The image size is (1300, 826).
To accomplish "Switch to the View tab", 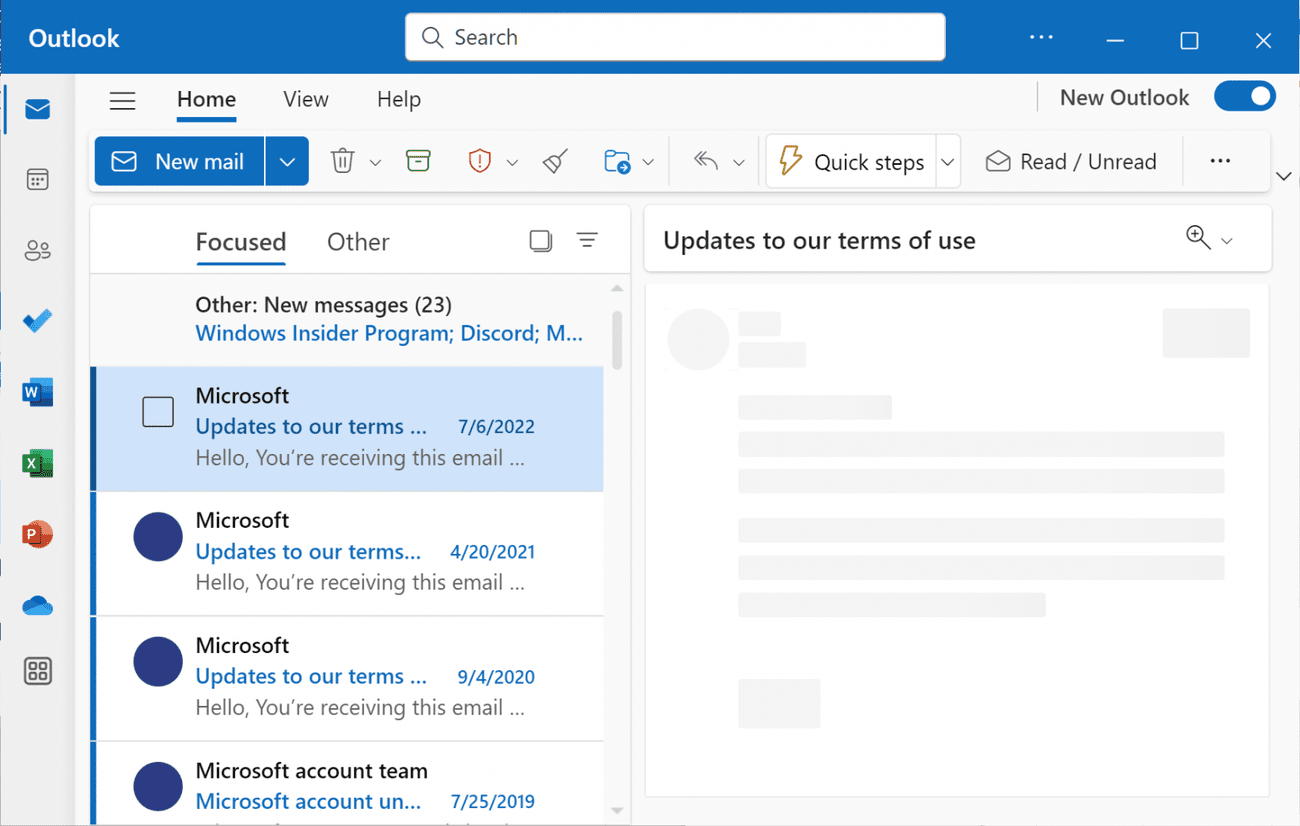I will click(x=305, y=99).
